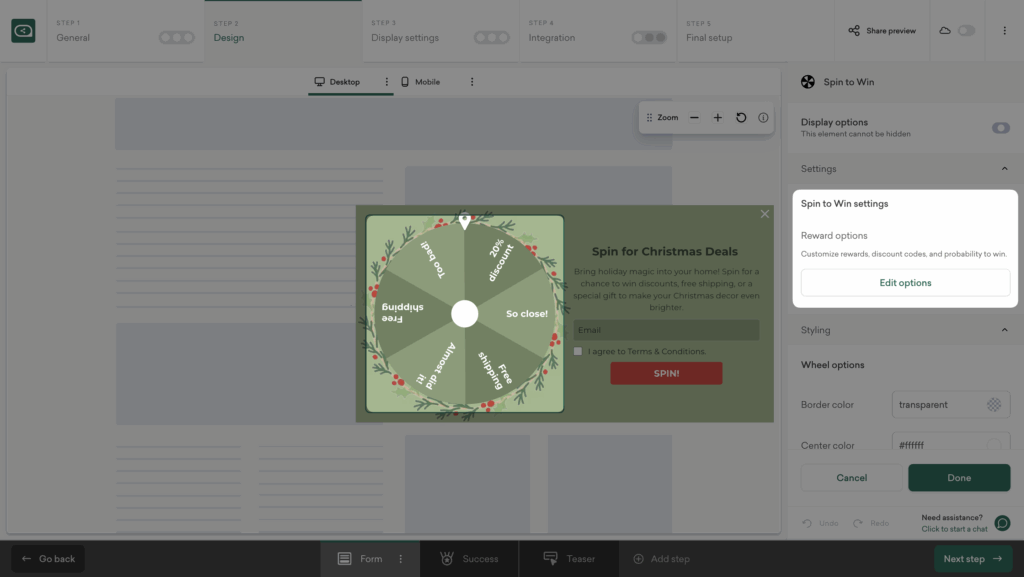Check the Terms & Conditions agreement checkbox
The height and width of the screenshot is (577, 1024).
(x=578, y=351)
